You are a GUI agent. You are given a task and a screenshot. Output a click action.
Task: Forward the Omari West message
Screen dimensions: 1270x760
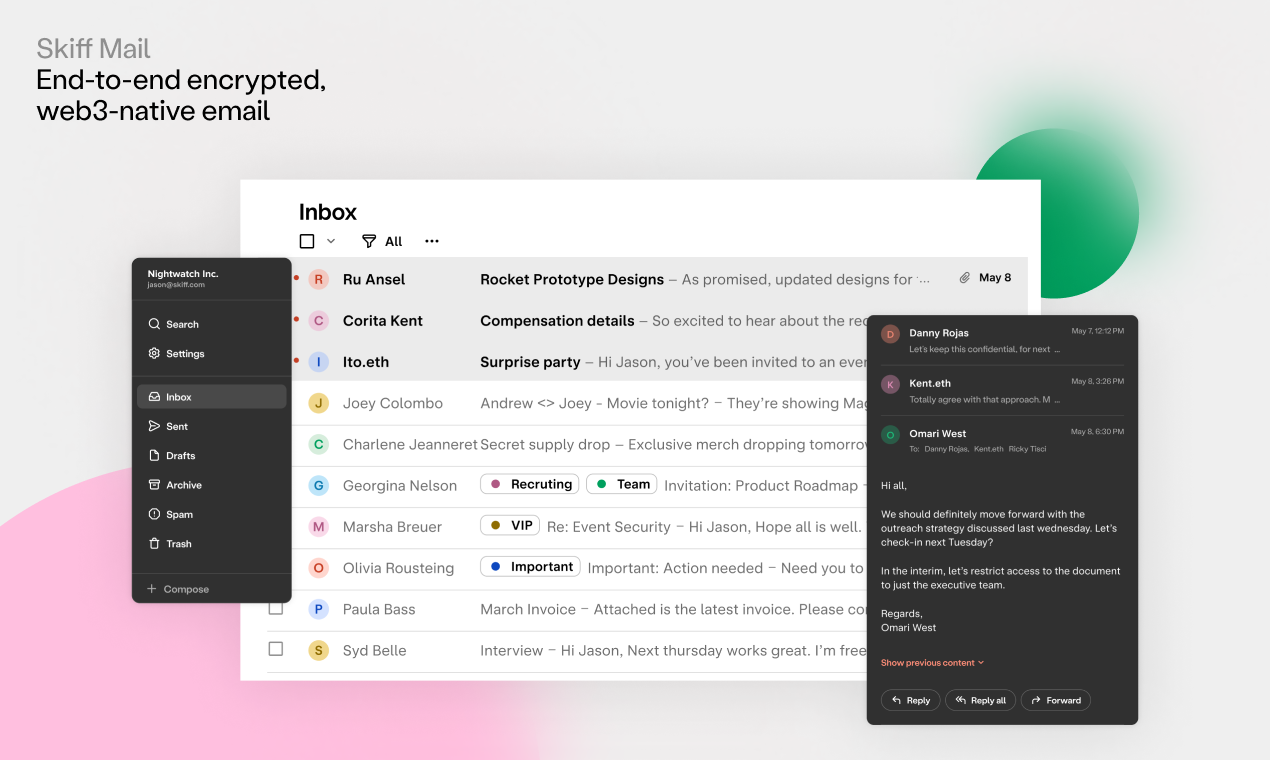(x=1056, y=700)
